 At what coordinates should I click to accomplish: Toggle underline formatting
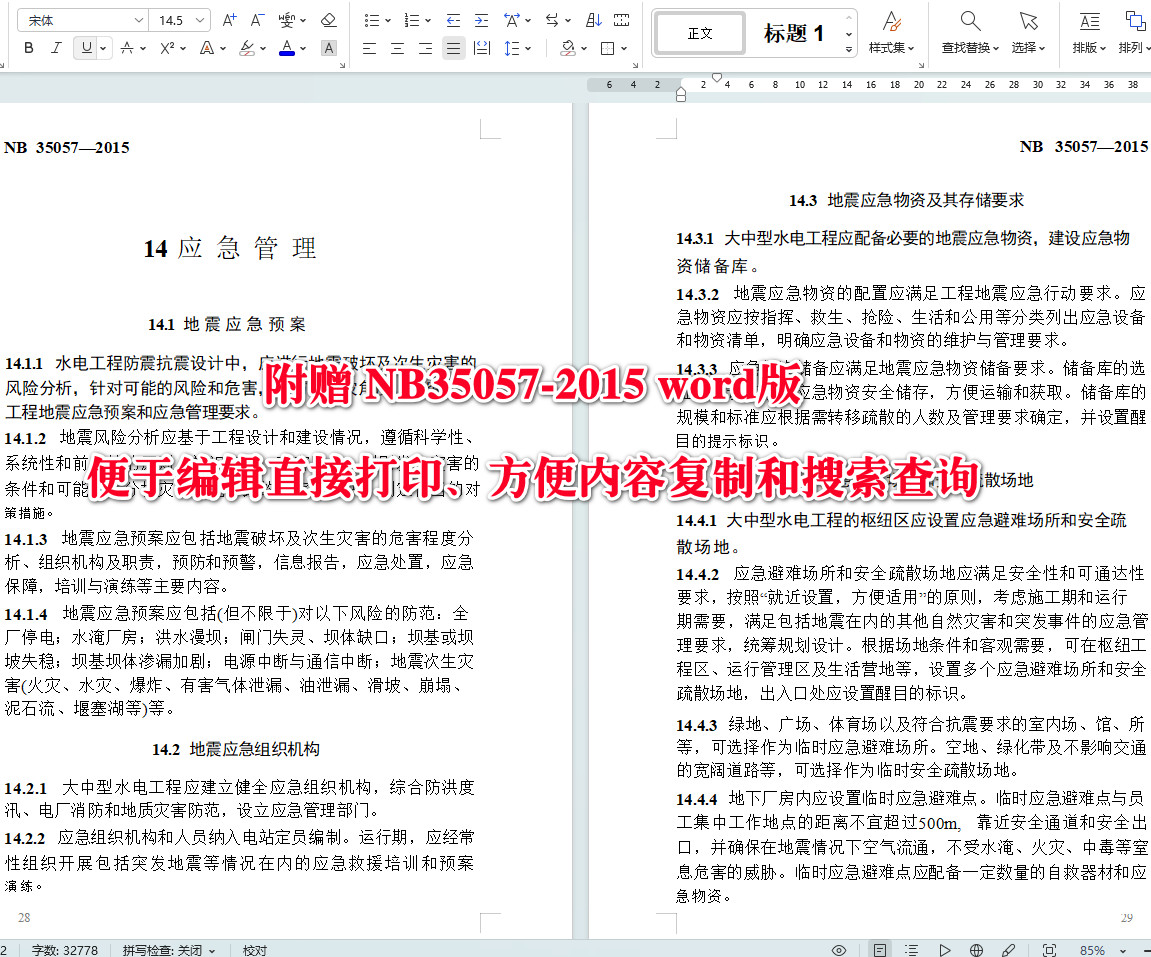[x=87, y=48]
